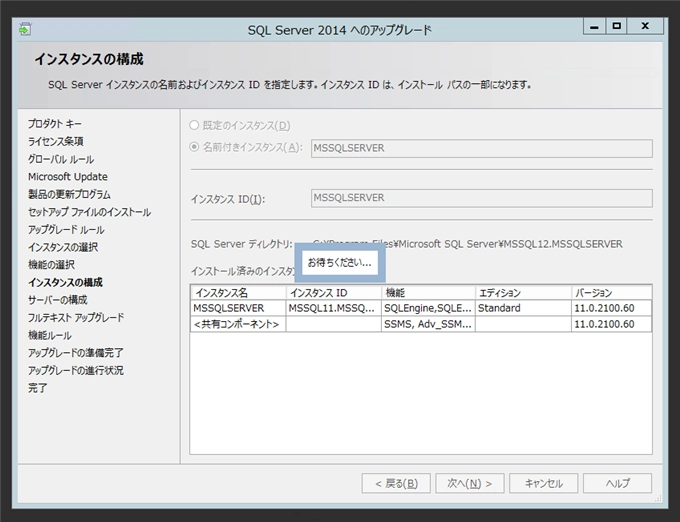Click the エディション column header
The width and height of the screenshot is (680, 522).
(x=523, y=293)
